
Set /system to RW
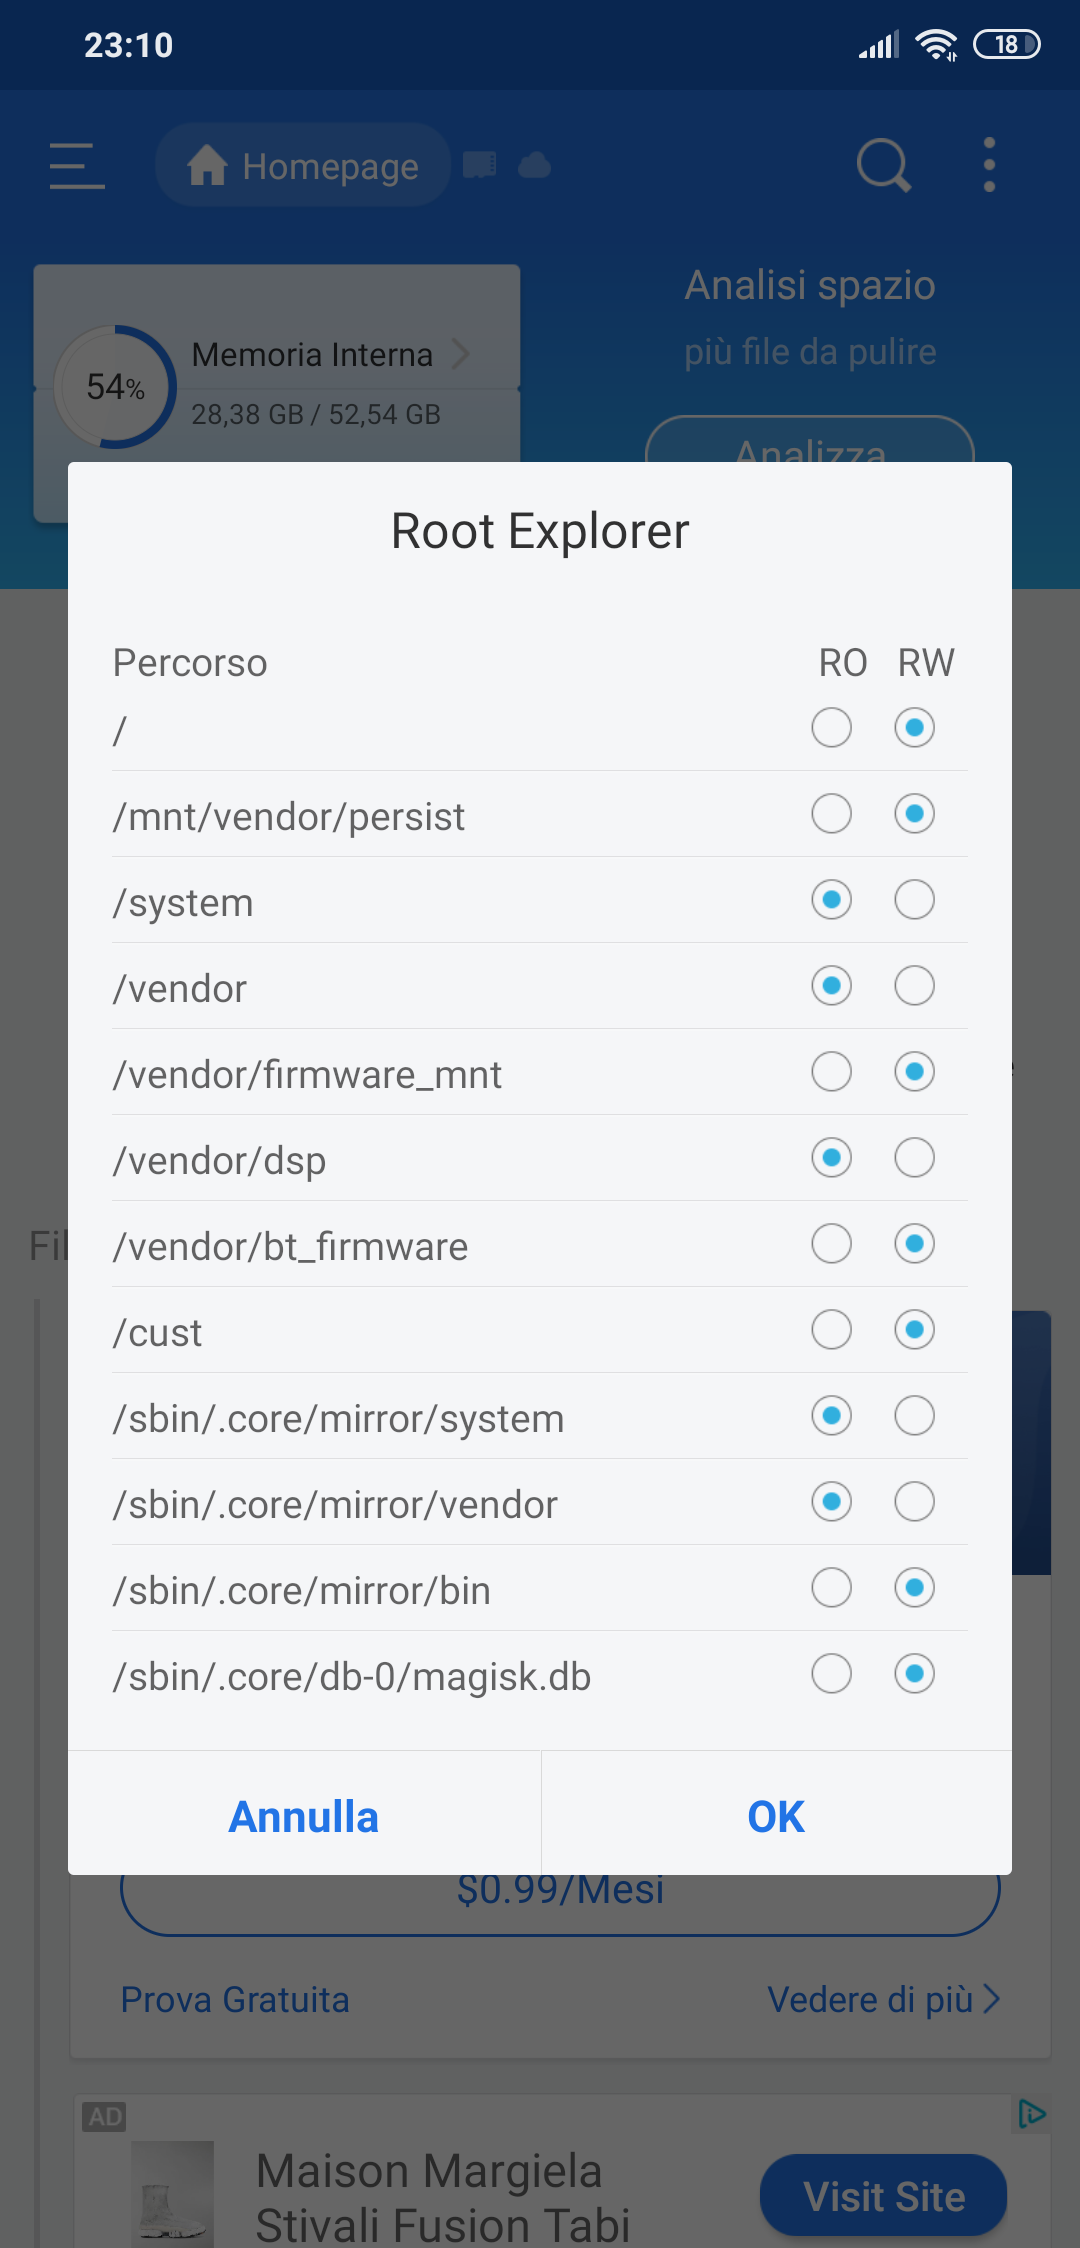tap(914, 900)
